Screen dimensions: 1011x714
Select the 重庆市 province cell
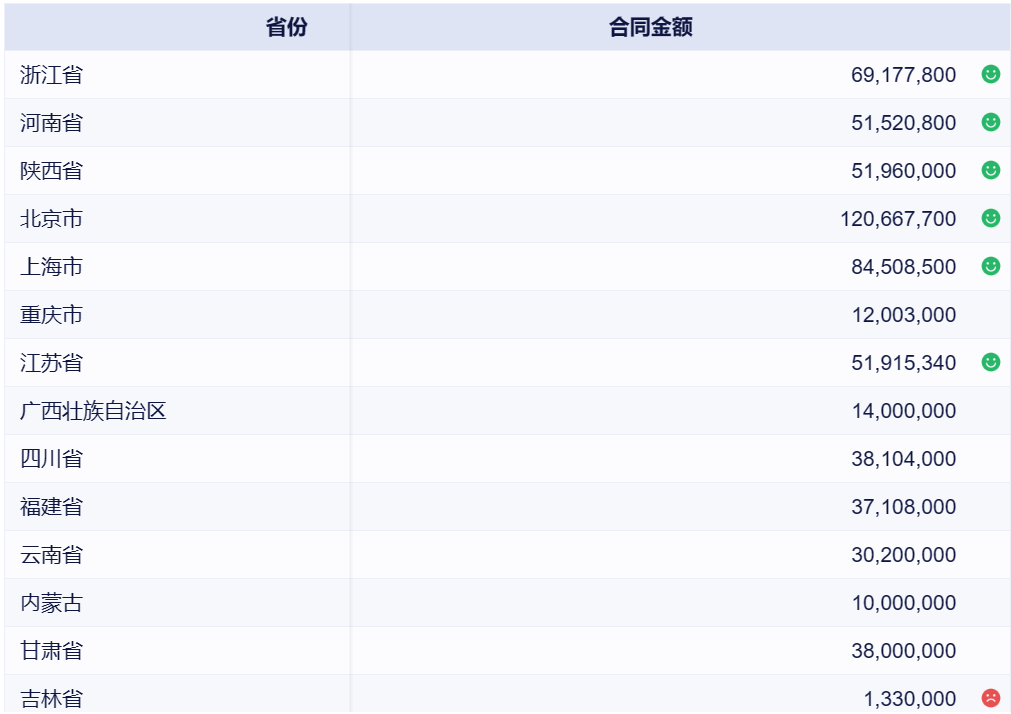point(52,315)
